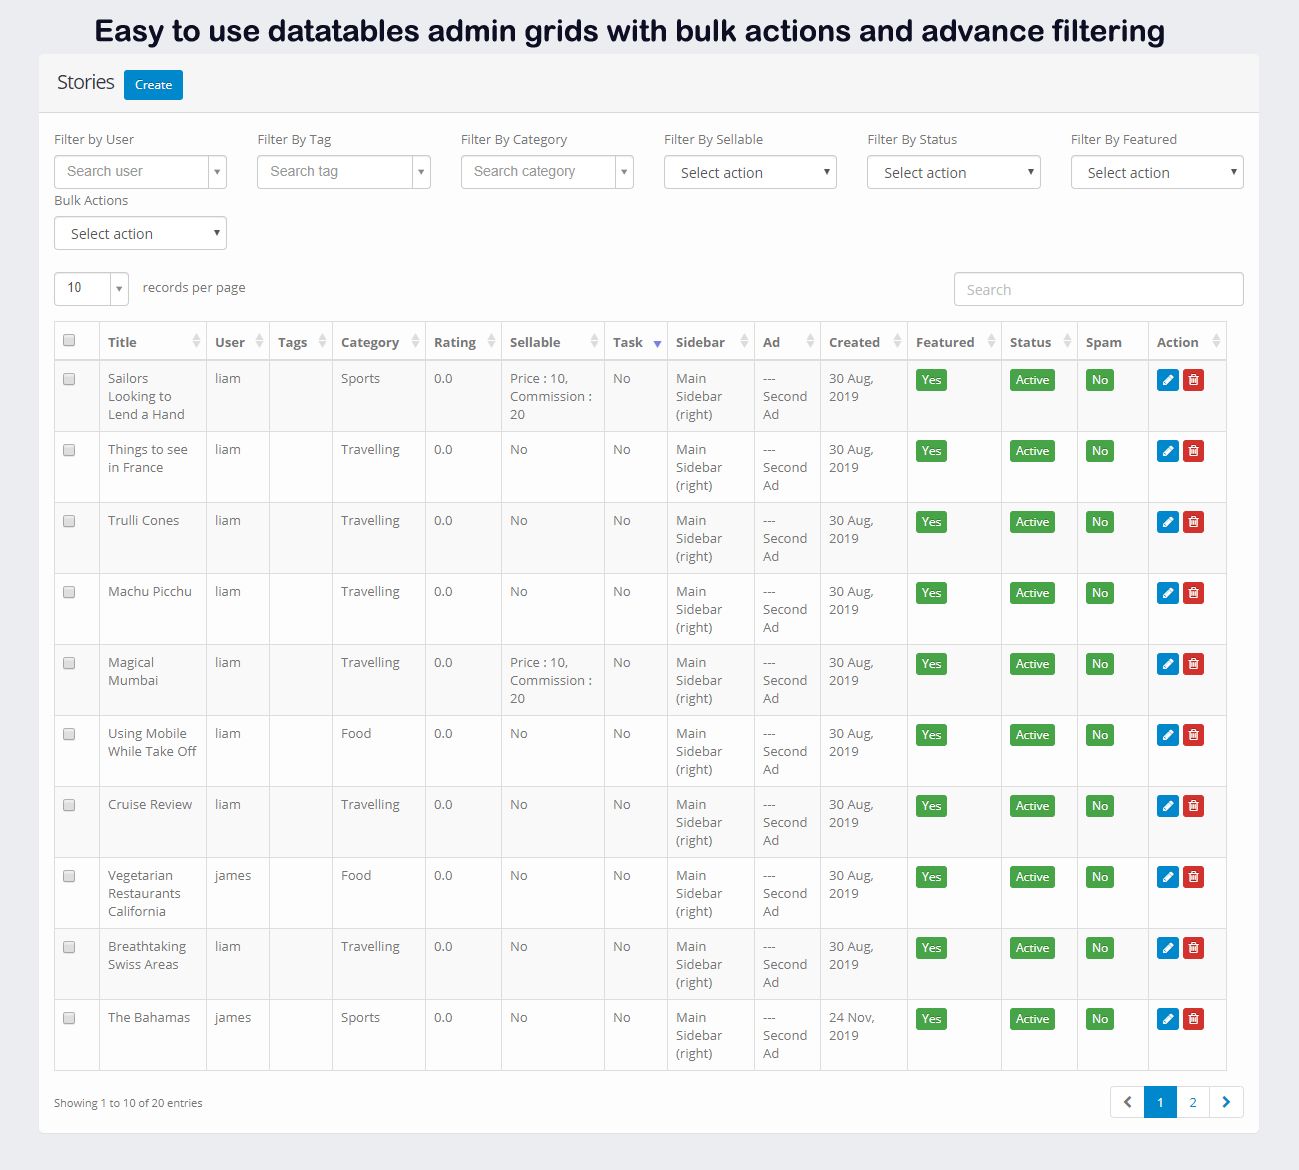Delete the Machu Picchu story
The width and height of the screenshot is (1299, 1170).
point(1193,593)
